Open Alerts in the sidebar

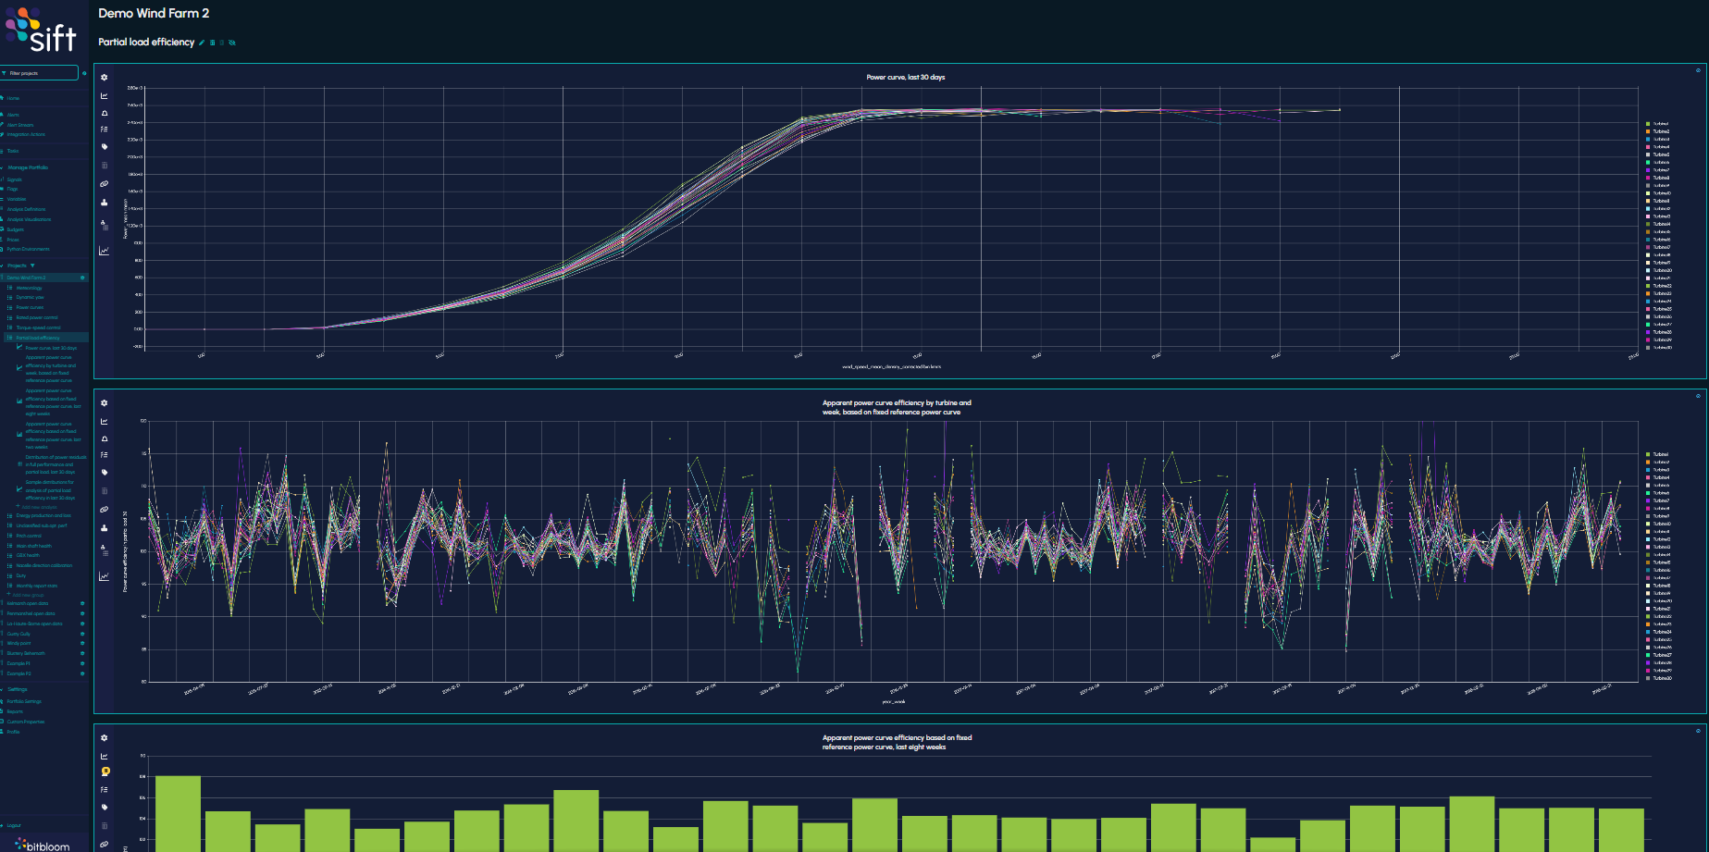(x=11, y=115)
